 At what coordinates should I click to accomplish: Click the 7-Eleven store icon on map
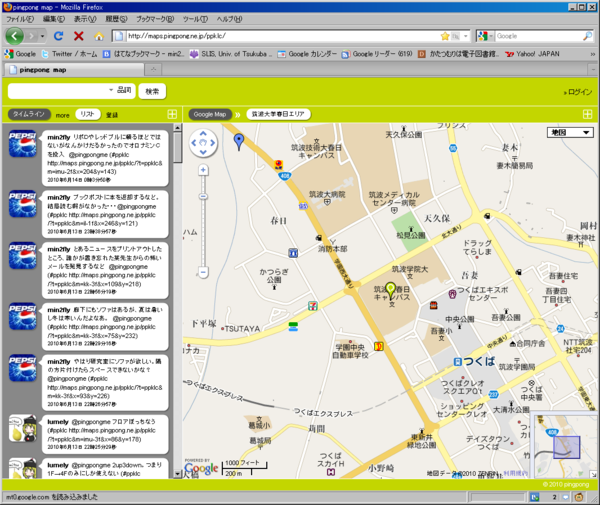pyautogui.click(x=313, y=306)
